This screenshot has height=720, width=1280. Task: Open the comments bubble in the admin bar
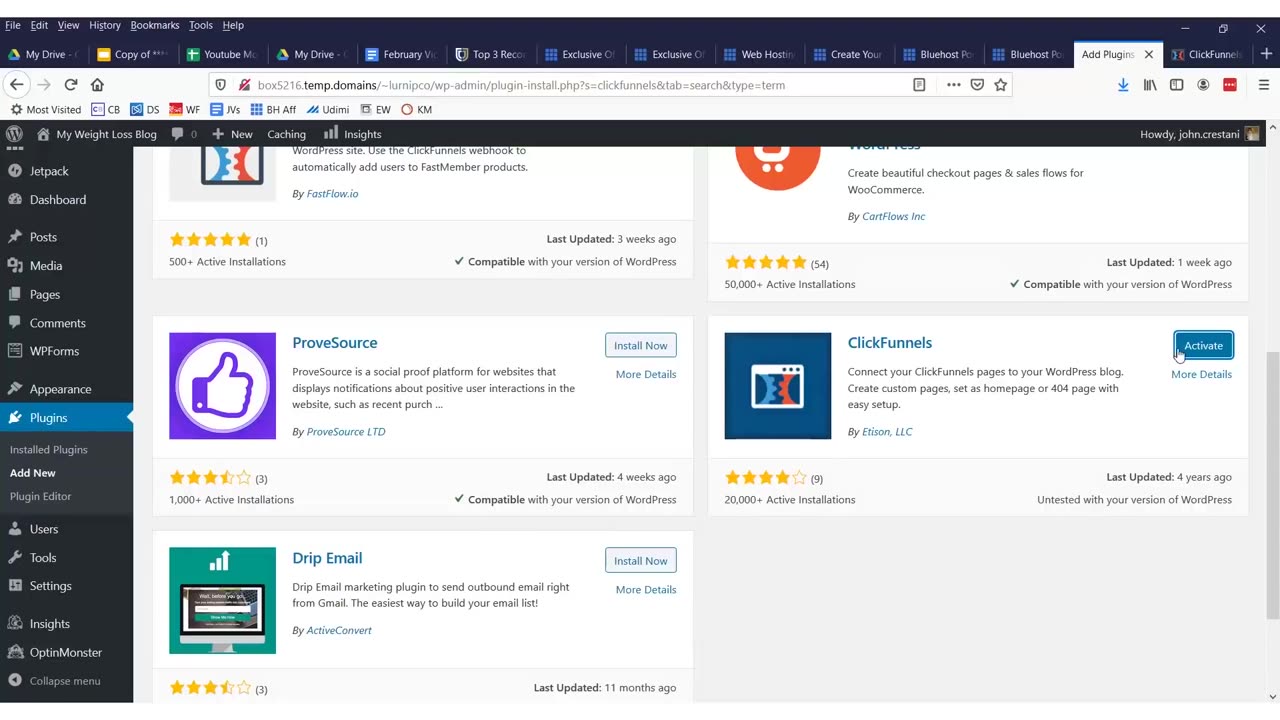[x=183, y=134]
